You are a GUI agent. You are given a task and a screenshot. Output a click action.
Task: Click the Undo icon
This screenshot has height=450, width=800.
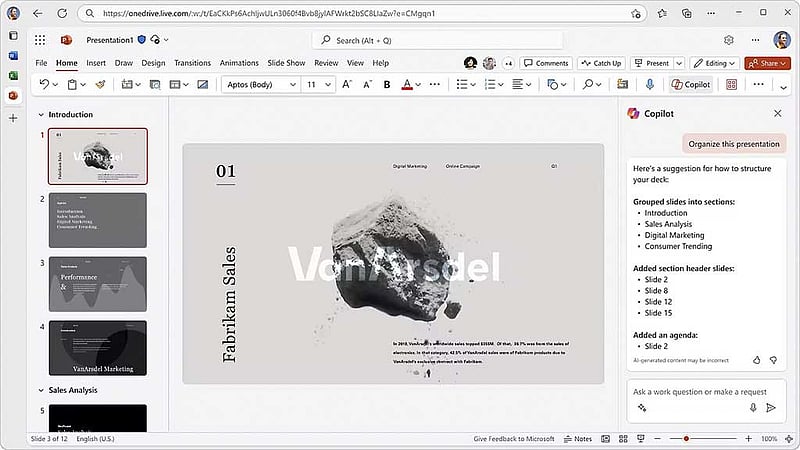click(x=44, y=84)
